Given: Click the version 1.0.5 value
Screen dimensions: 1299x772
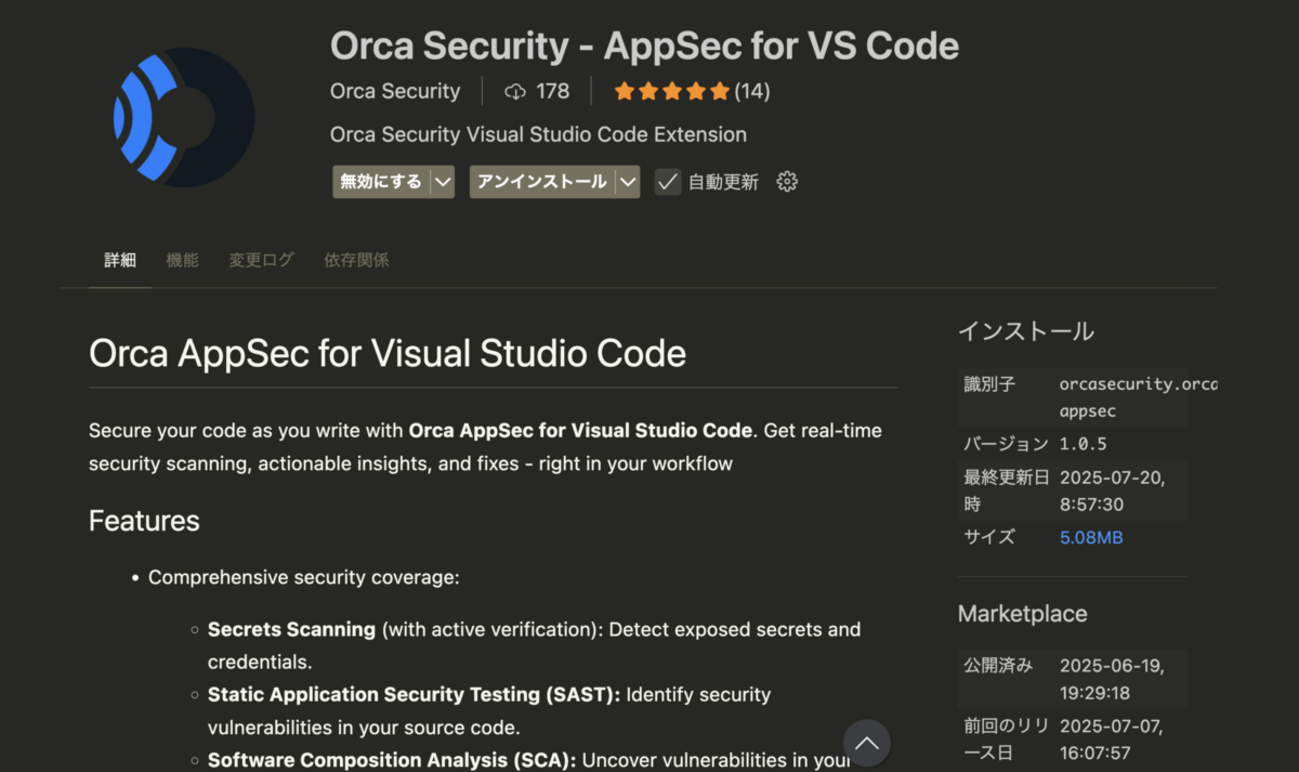Looking at the screenshot, I should (x=1083, y=444).
